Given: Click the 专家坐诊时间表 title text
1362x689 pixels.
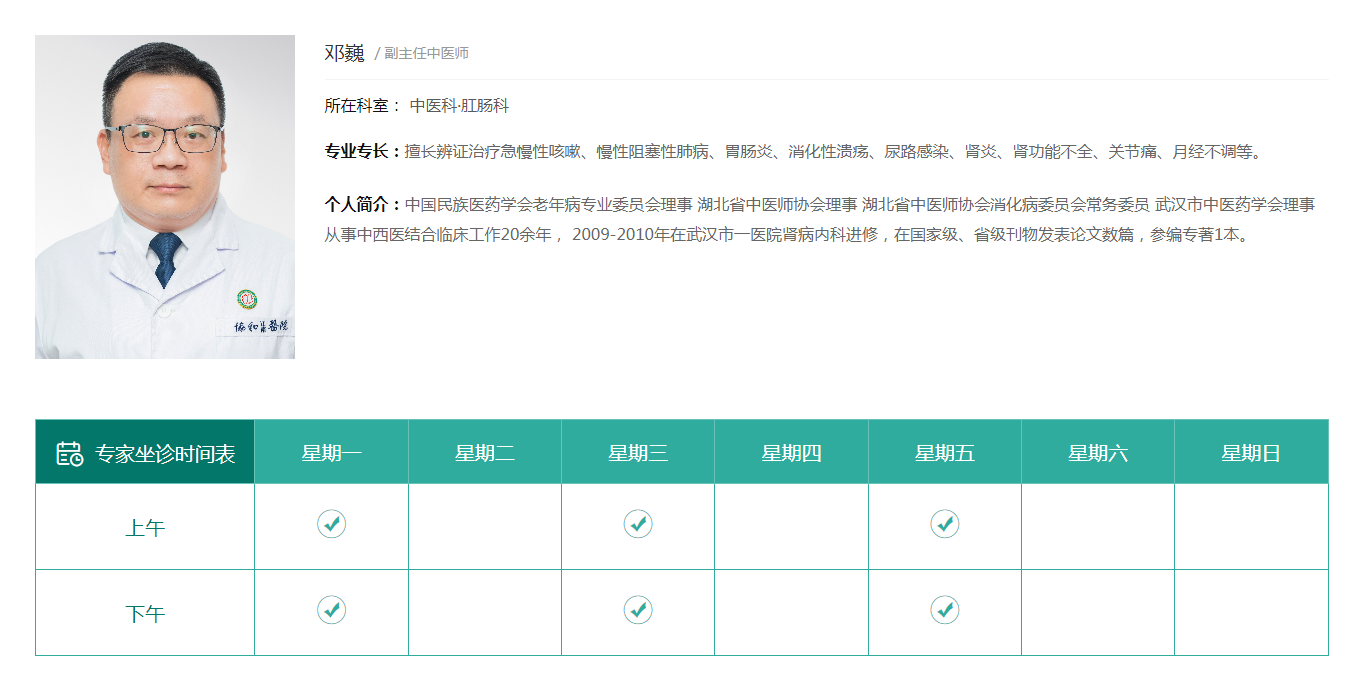Looking at the screenshot, I should point(165,454).
